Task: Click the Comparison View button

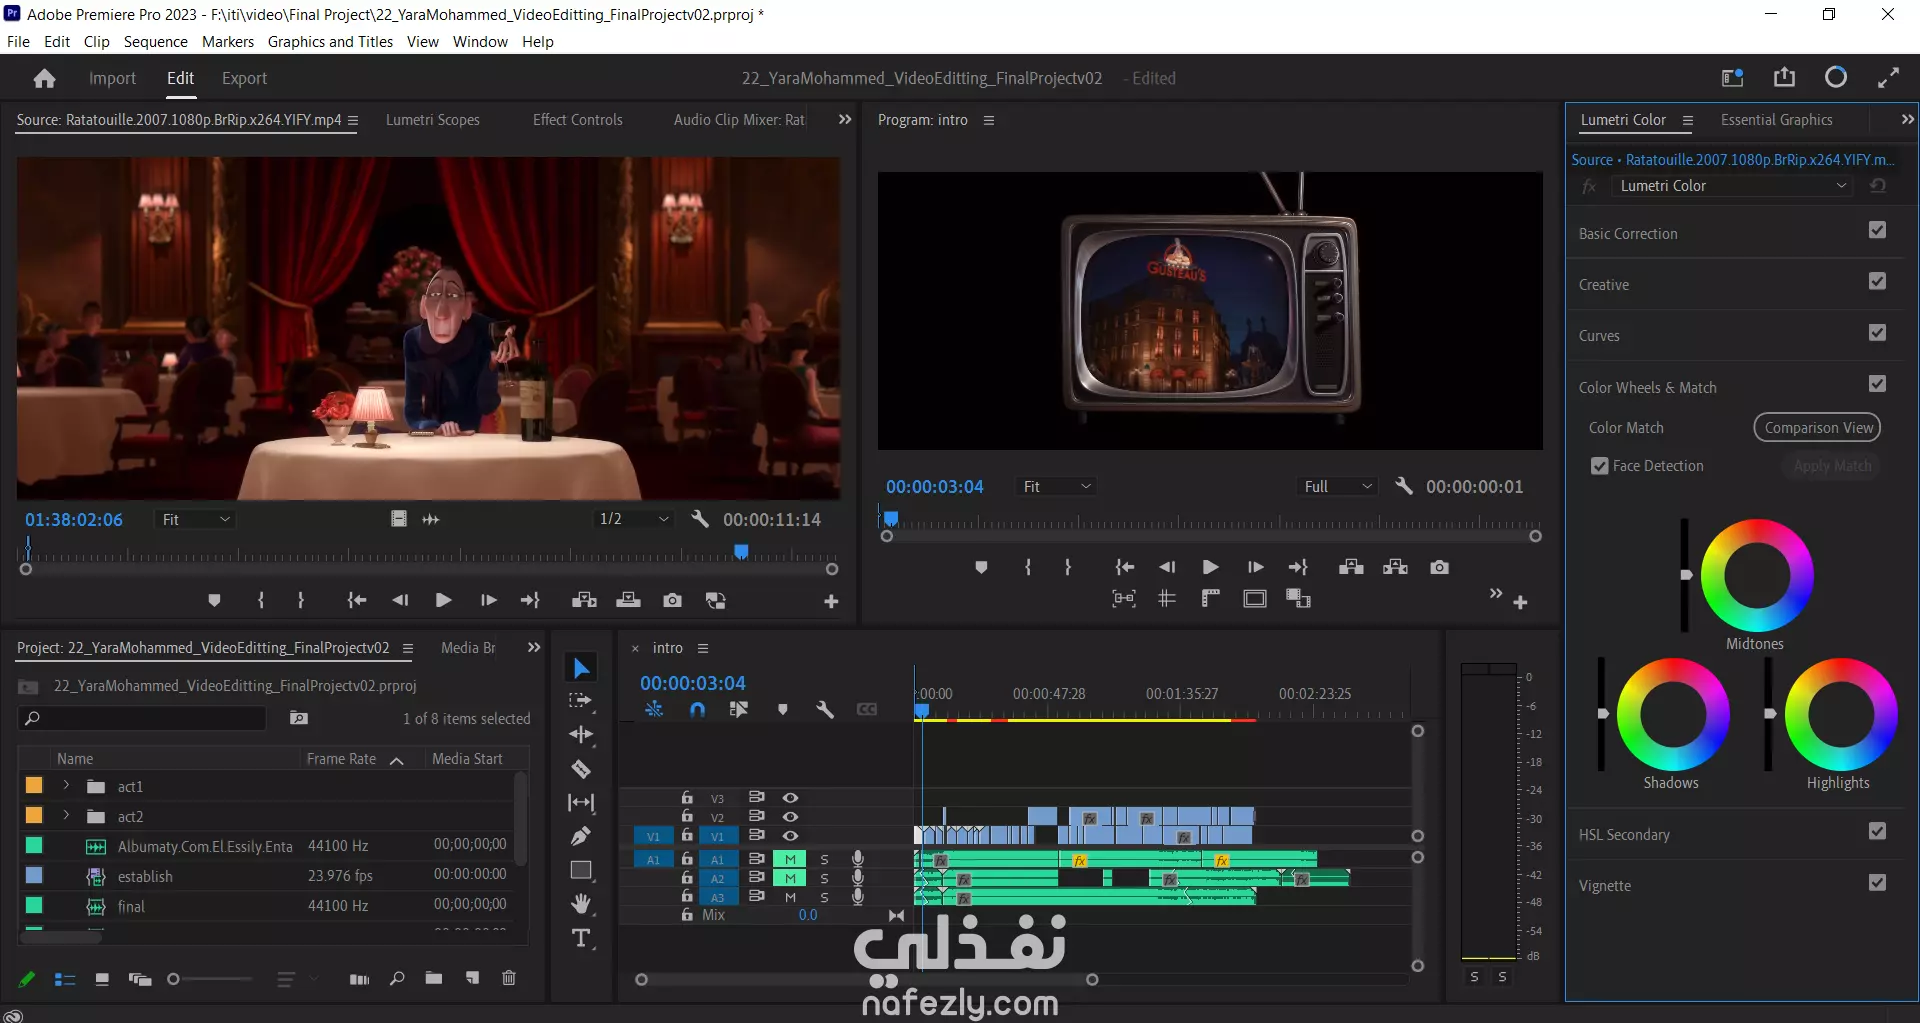Action: 1818,428
